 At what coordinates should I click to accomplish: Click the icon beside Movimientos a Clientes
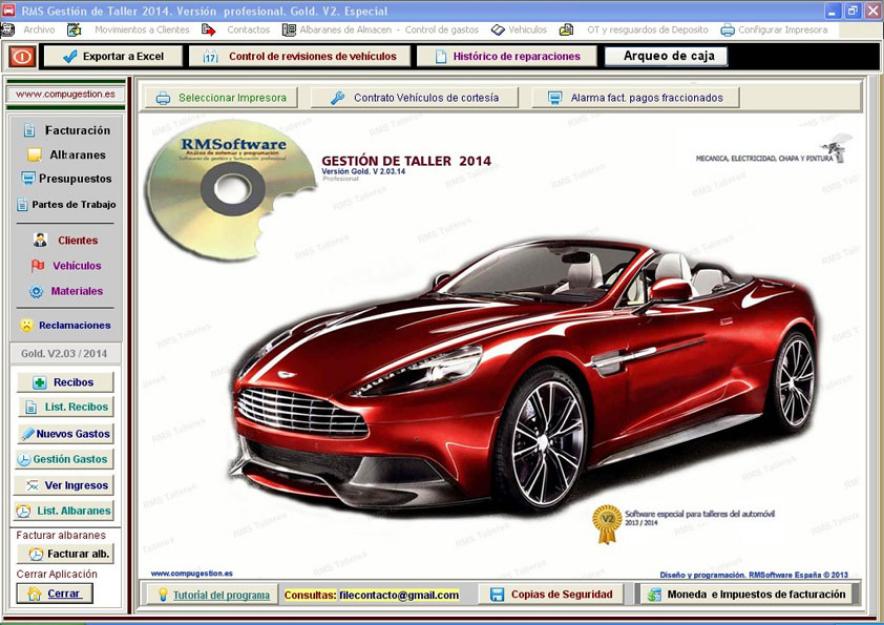pyautogui.click(x=74, y=30)
